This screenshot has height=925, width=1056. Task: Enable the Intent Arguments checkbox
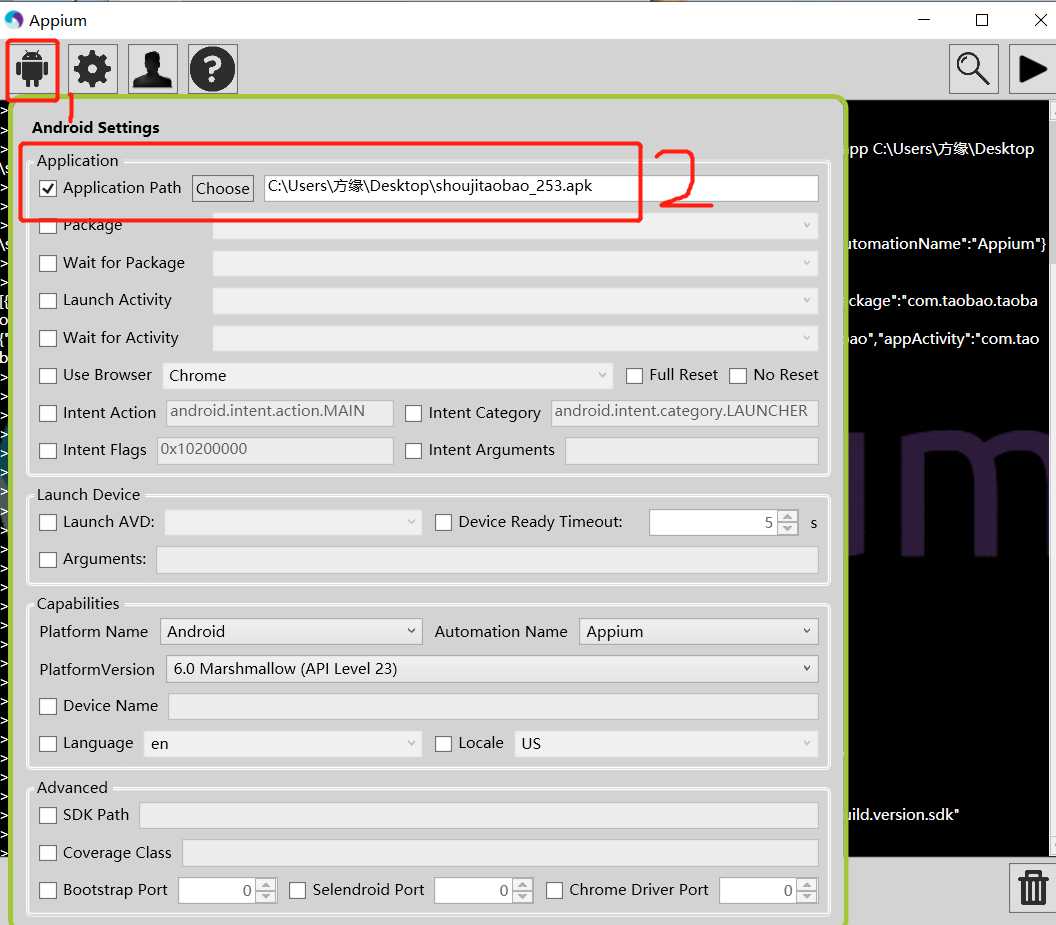(414, 451)
